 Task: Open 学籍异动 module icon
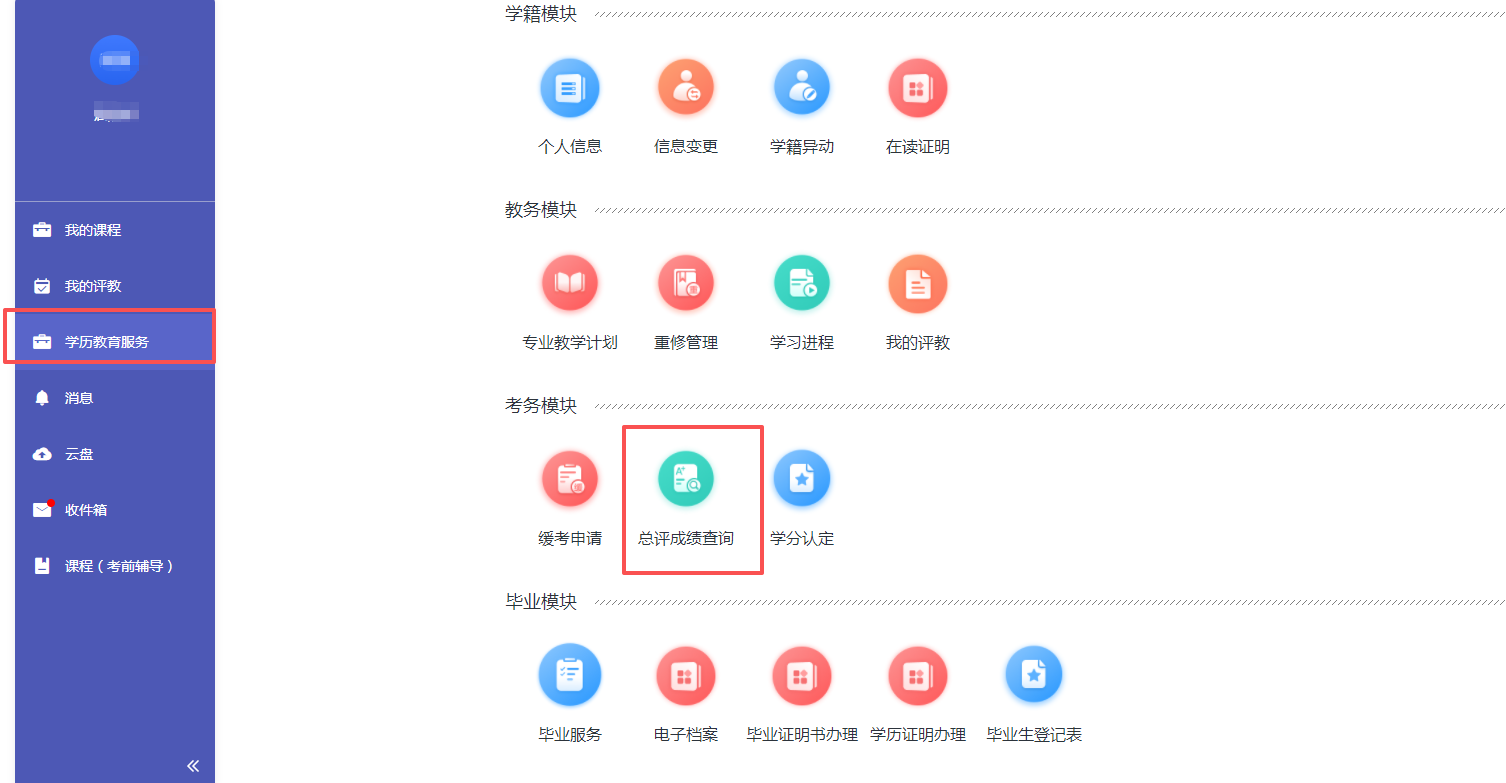click(801, 89)
